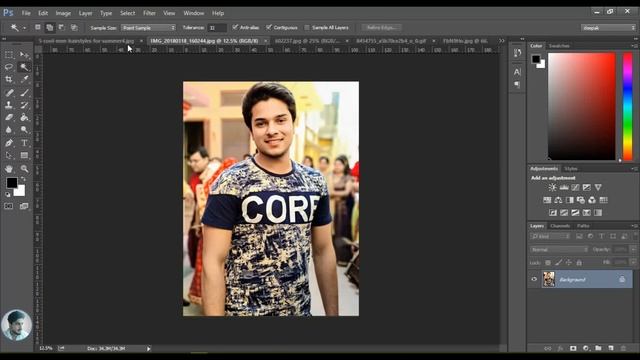This screenshot has height=360, width=640.
Task: Click the Tolerance input field
Action: (217, 28)
